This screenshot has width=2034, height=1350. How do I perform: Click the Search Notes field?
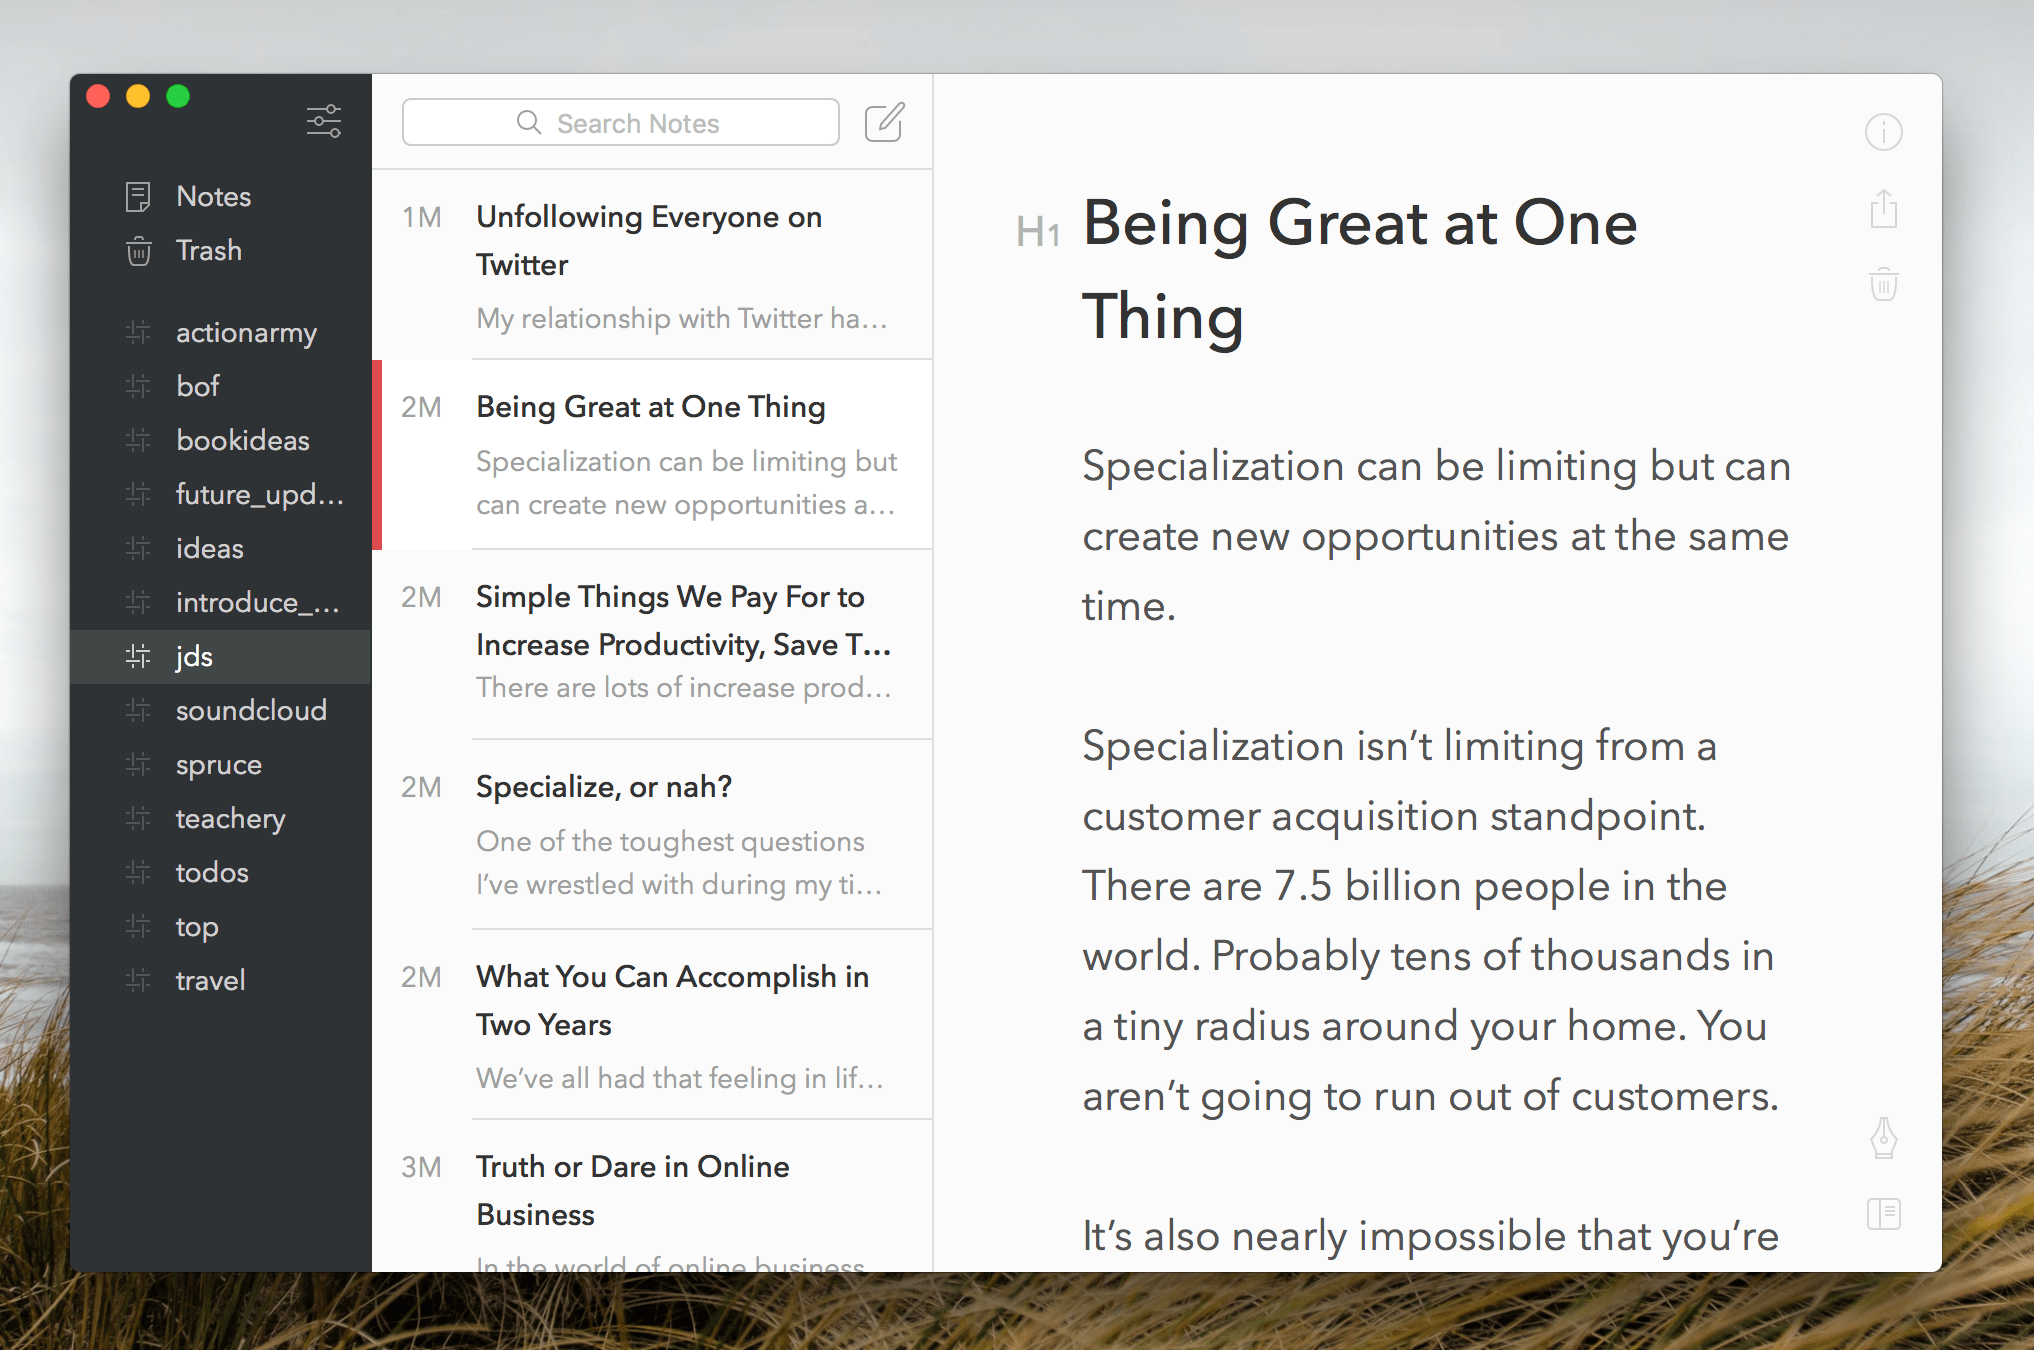(620, 123)
